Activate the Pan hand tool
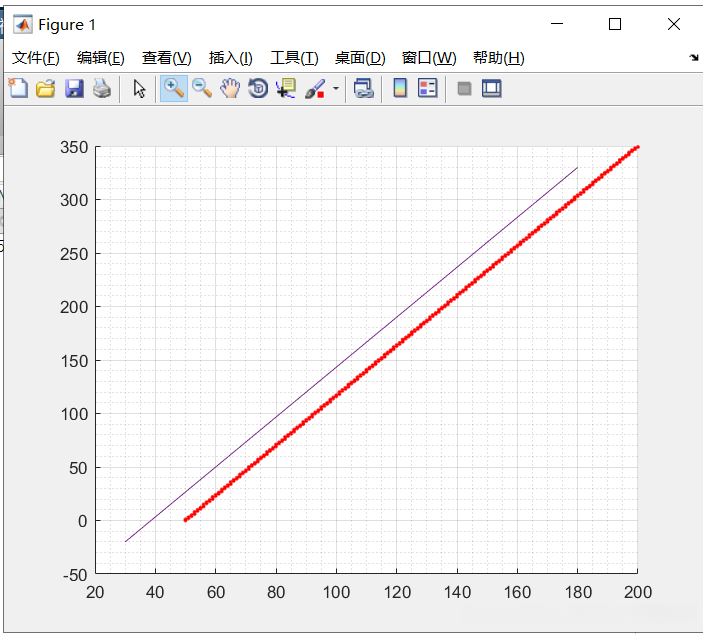Image resolution: width=703 pixels, height=634 pixels. [x=230, y=88]
